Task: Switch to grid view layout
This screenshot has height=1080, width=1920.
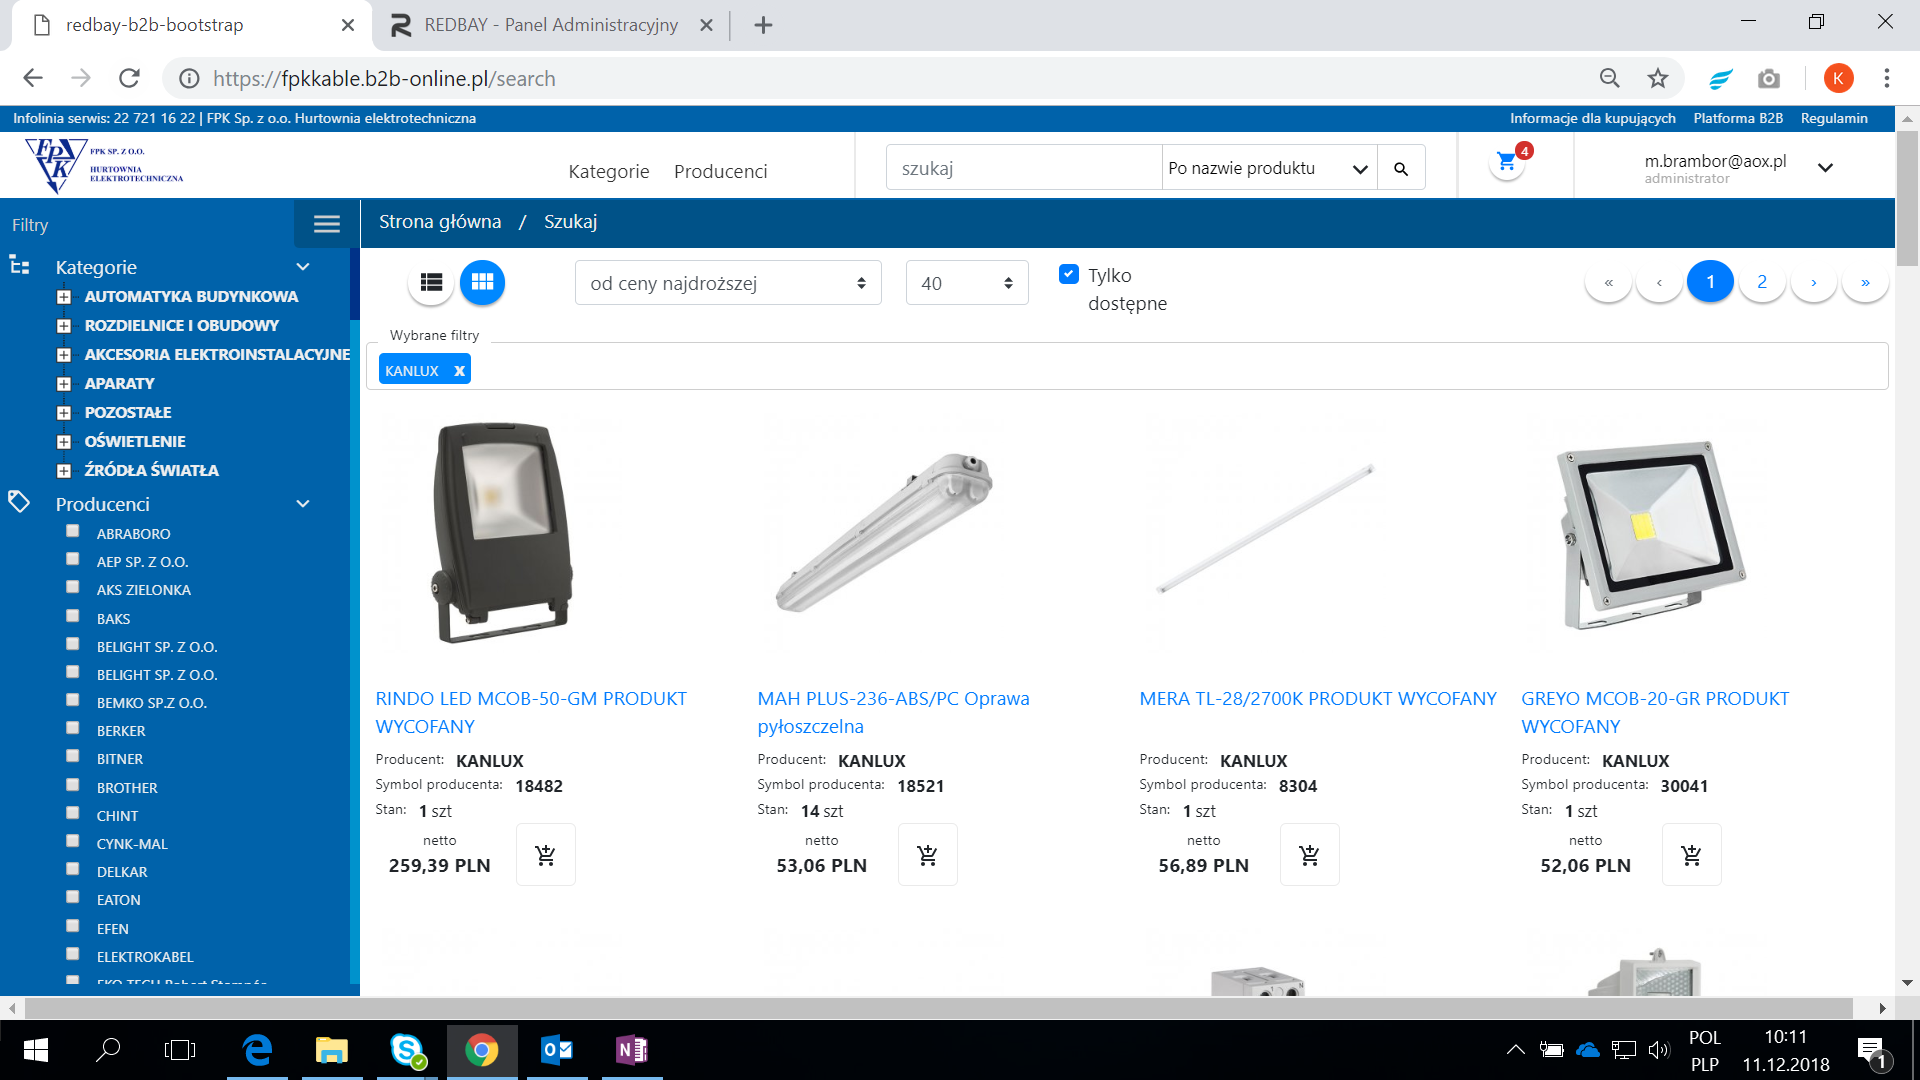Action: coord(482,283)
